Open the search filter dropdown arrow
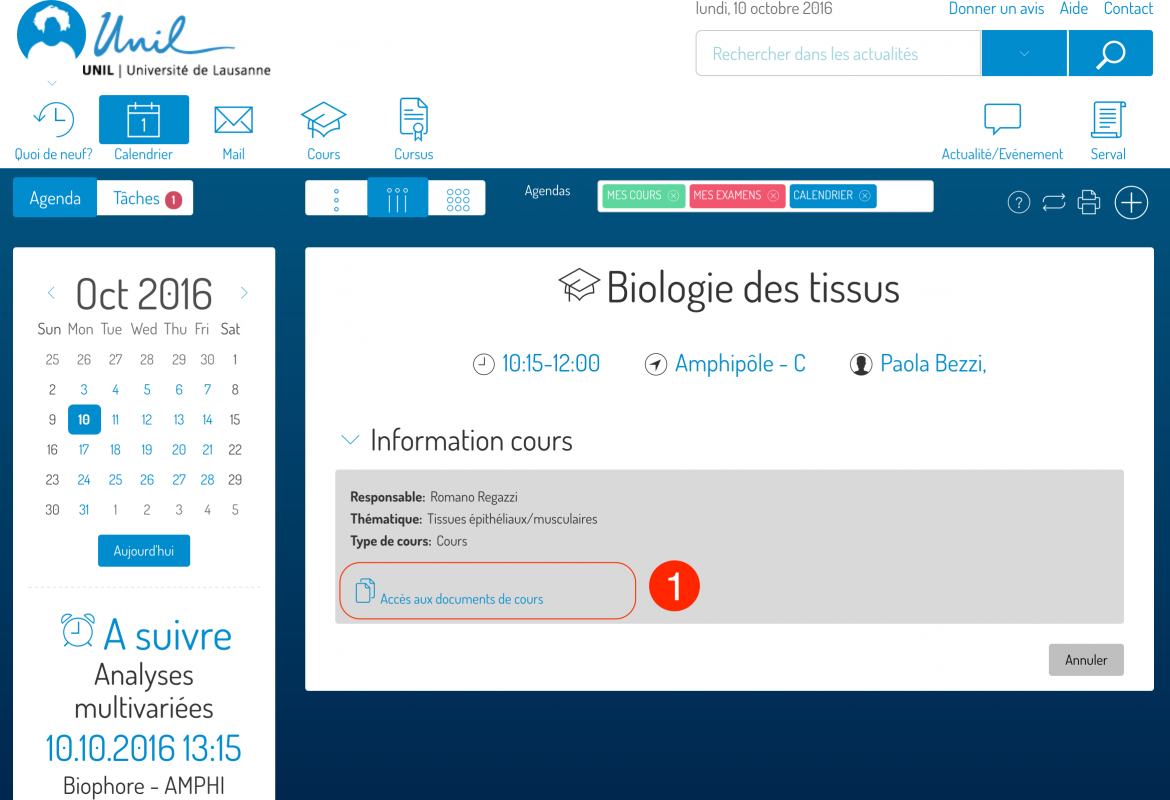The image size is (1170, 800). 1024,54
